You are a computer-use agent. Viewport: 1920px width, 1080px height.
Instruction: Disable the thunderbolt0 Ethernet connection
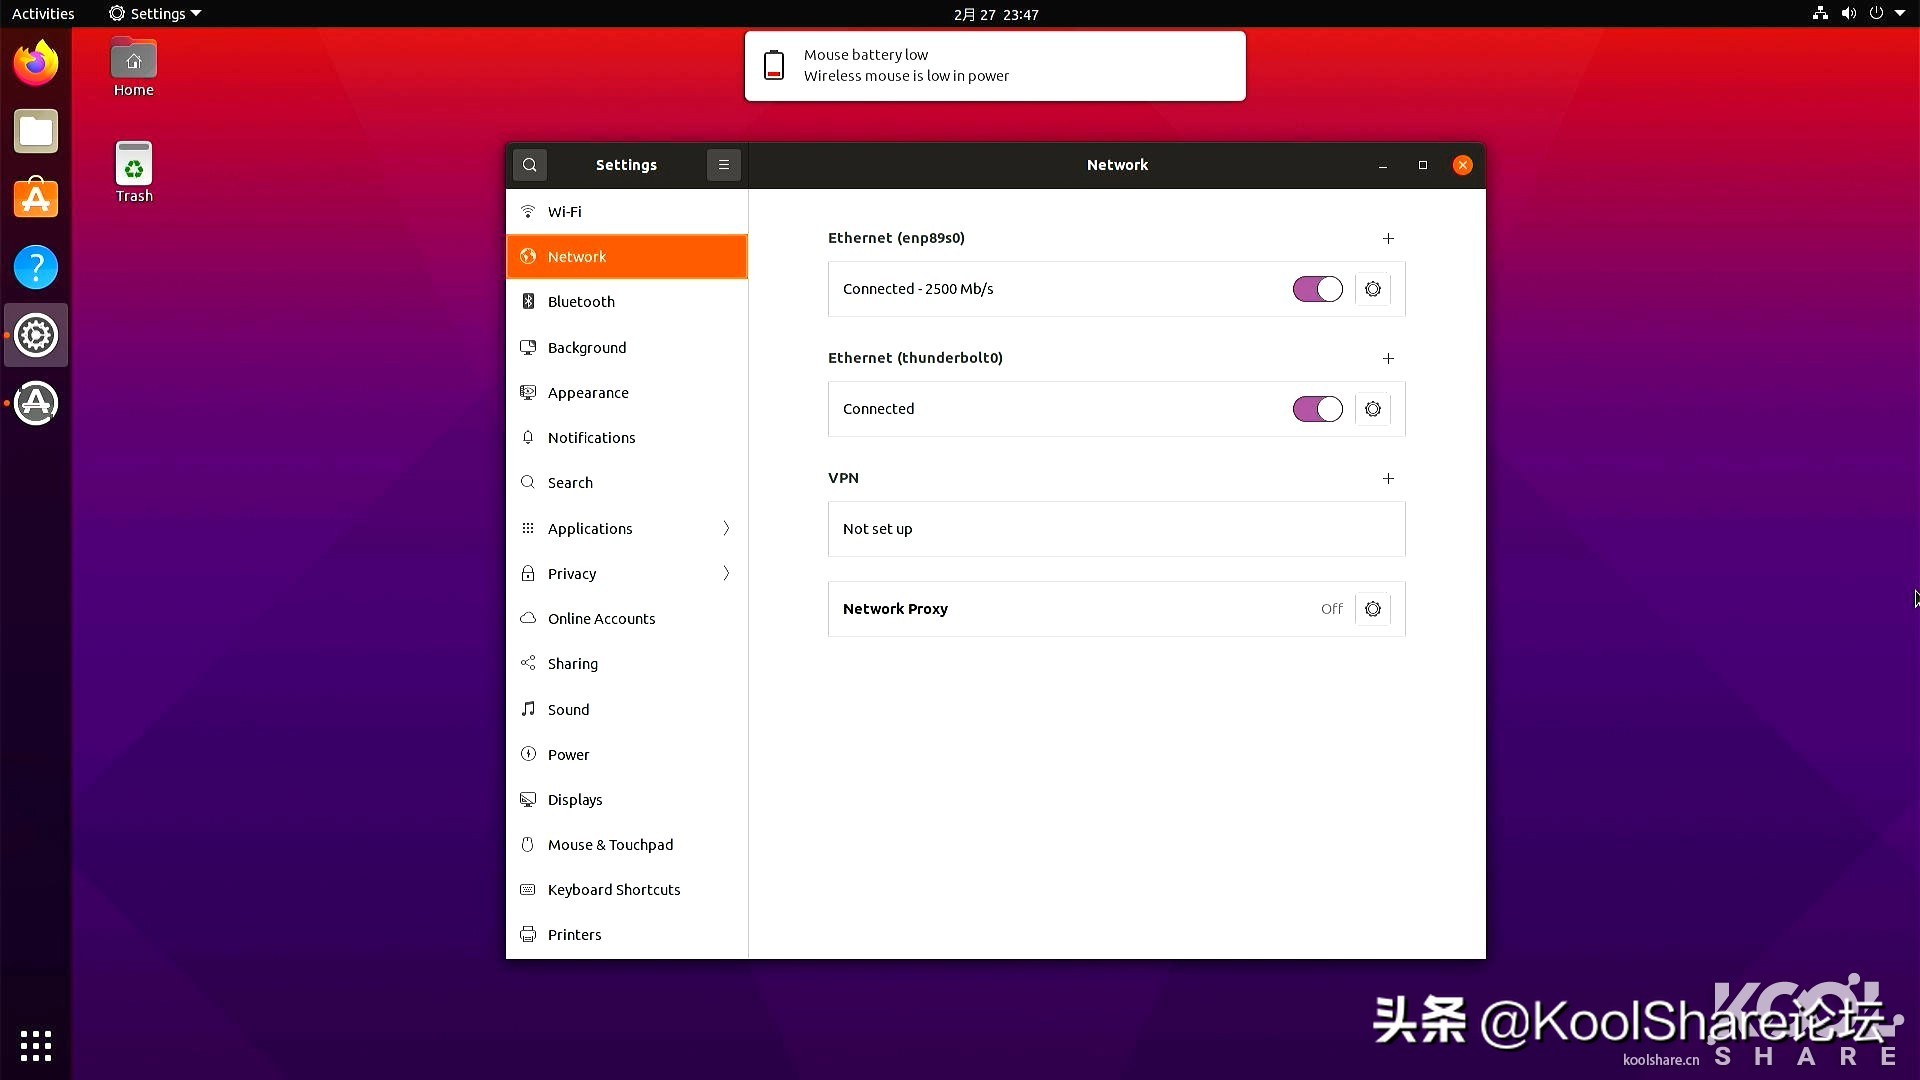pos(1317,409)
